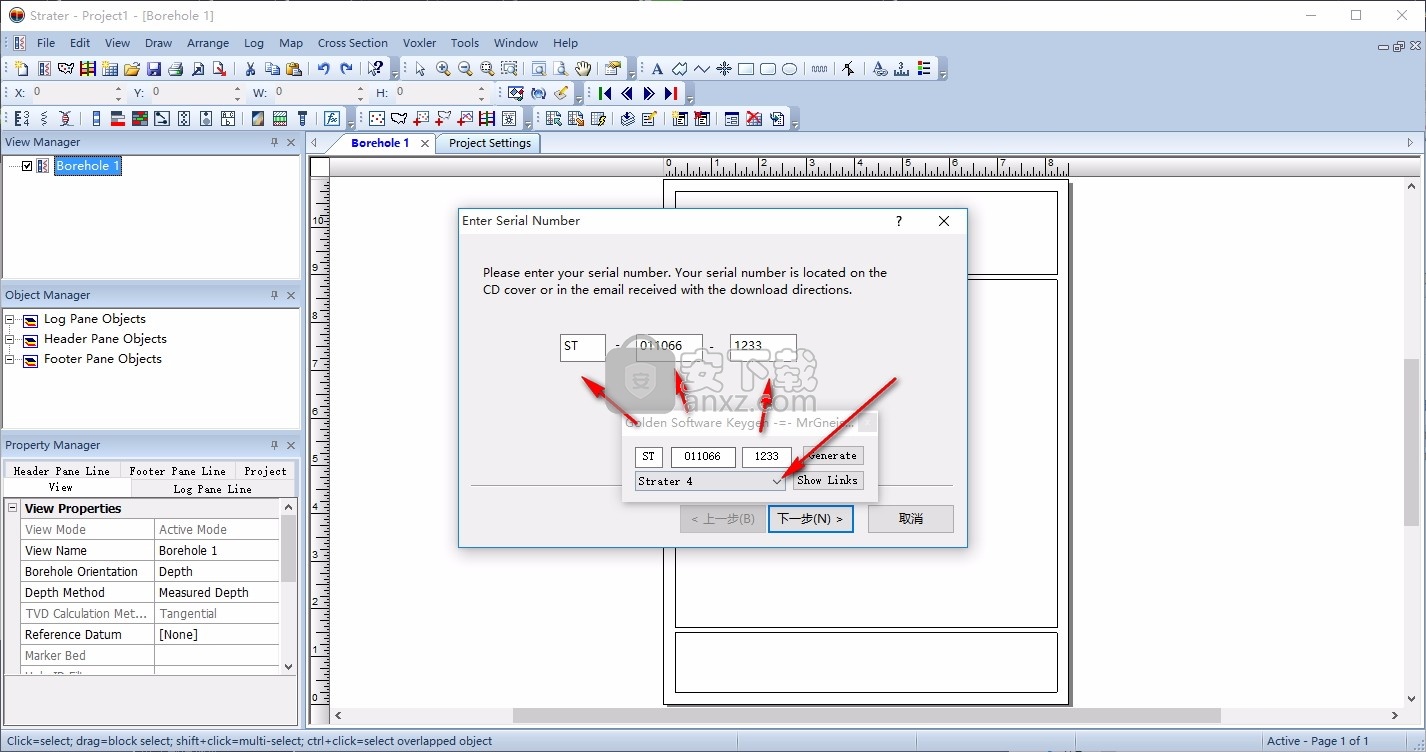Viewport: 1426px width, 752px height.
Task: Click the Cut scissors icon
Action: [x=250, y=69]
